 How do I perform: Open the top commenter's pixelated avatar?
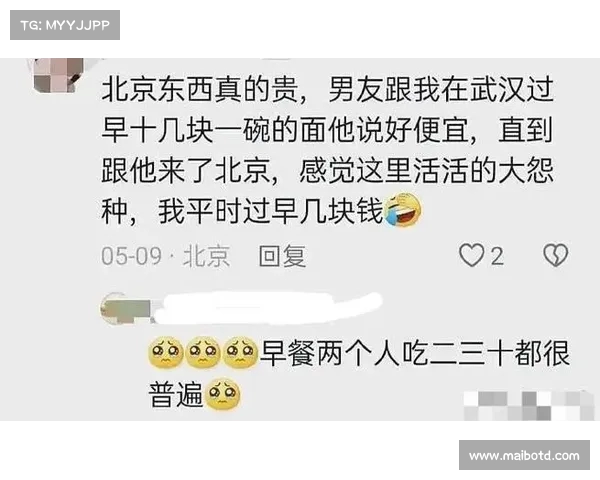(59, 75)
